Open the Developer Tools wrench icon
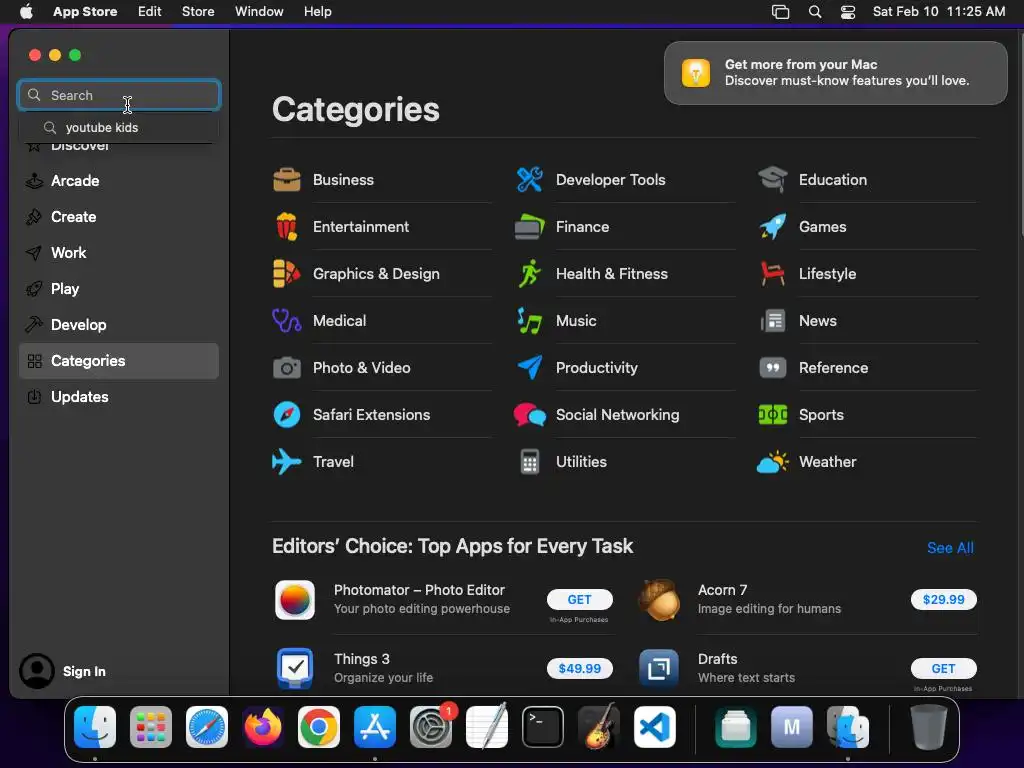 coord(530,180)
